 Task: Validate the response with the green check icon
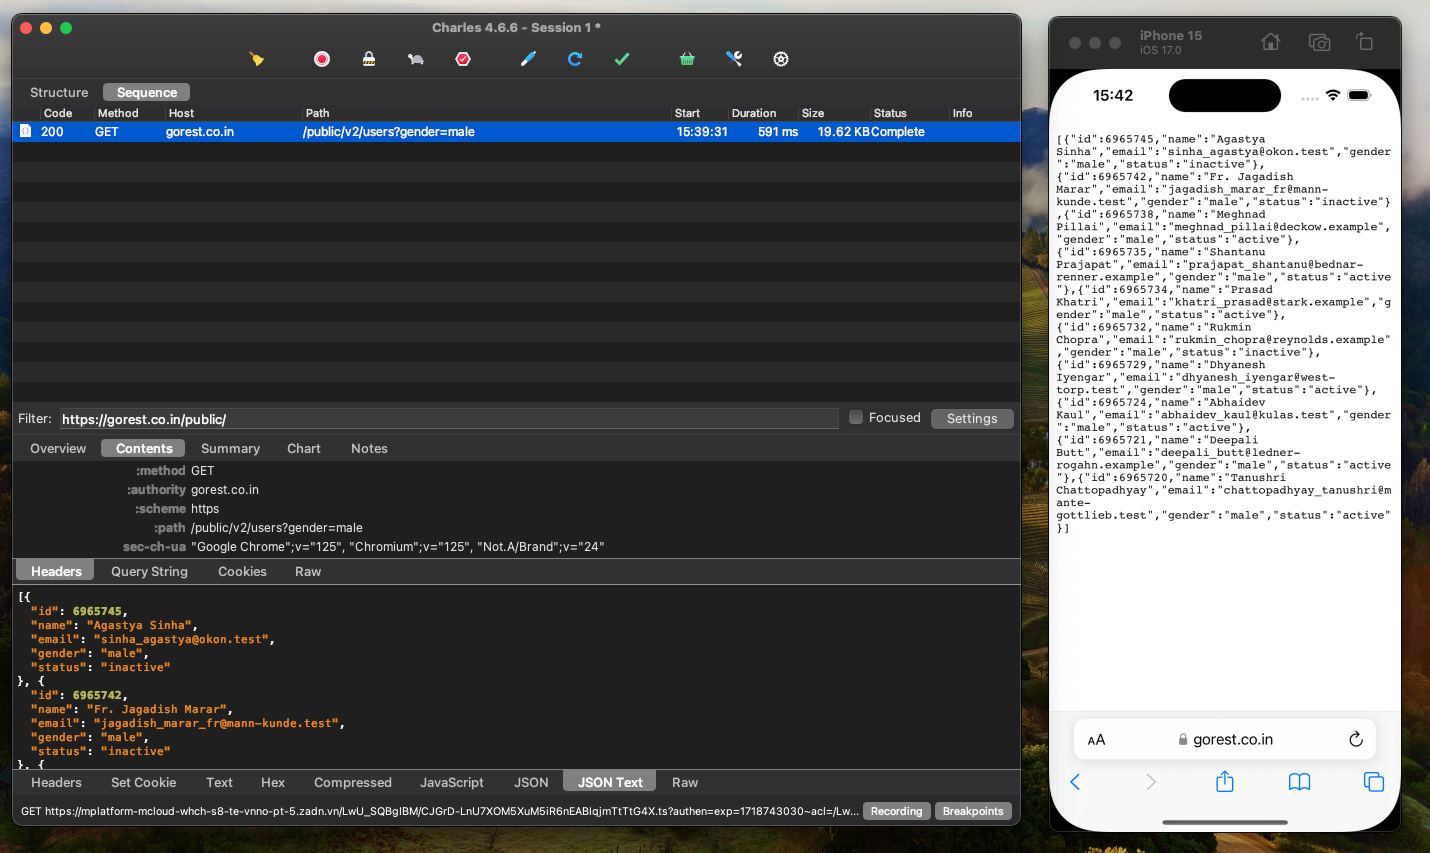tap(621, 59)
